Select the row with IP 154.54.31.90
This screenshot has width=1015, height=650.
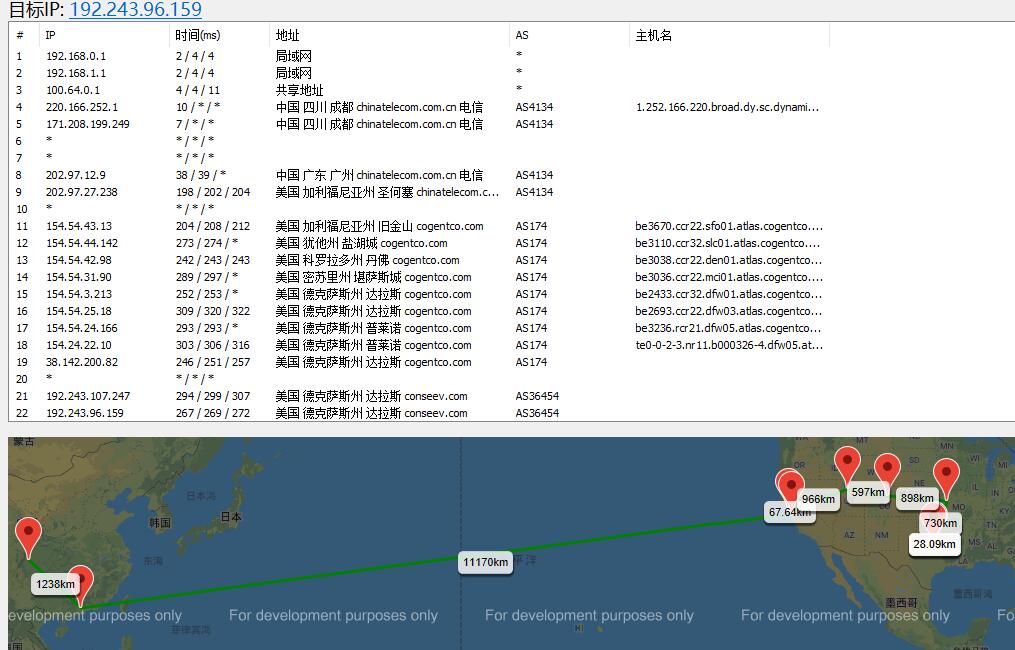[421, 277]
